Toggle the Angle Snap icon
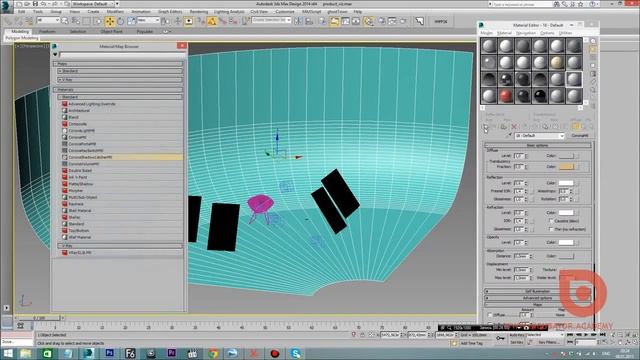The image size is (640, 360). (212, 21)
